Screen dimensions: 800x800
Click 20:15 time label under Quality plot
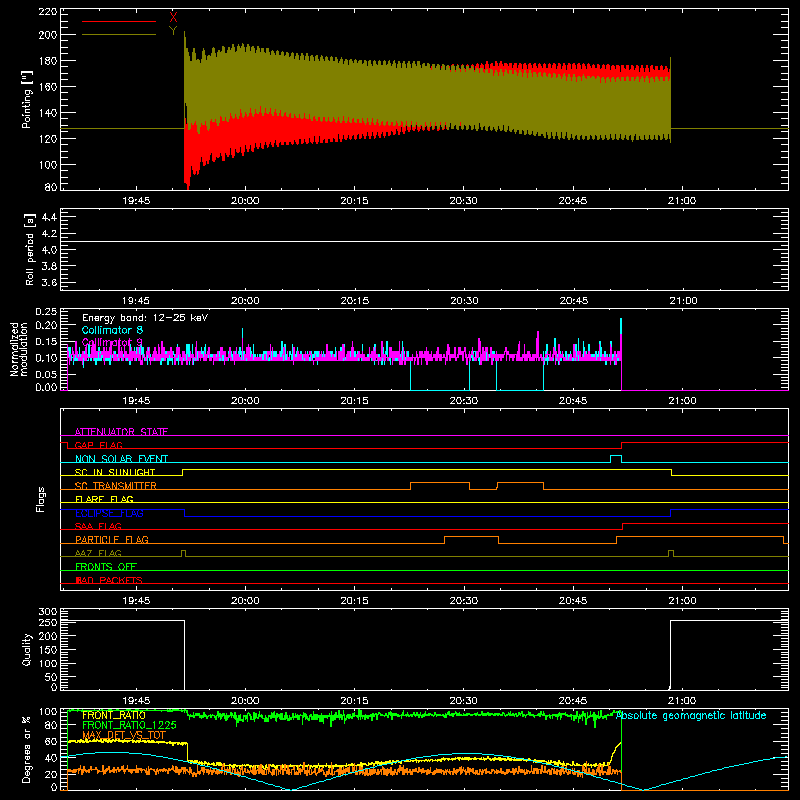[355, 701]
